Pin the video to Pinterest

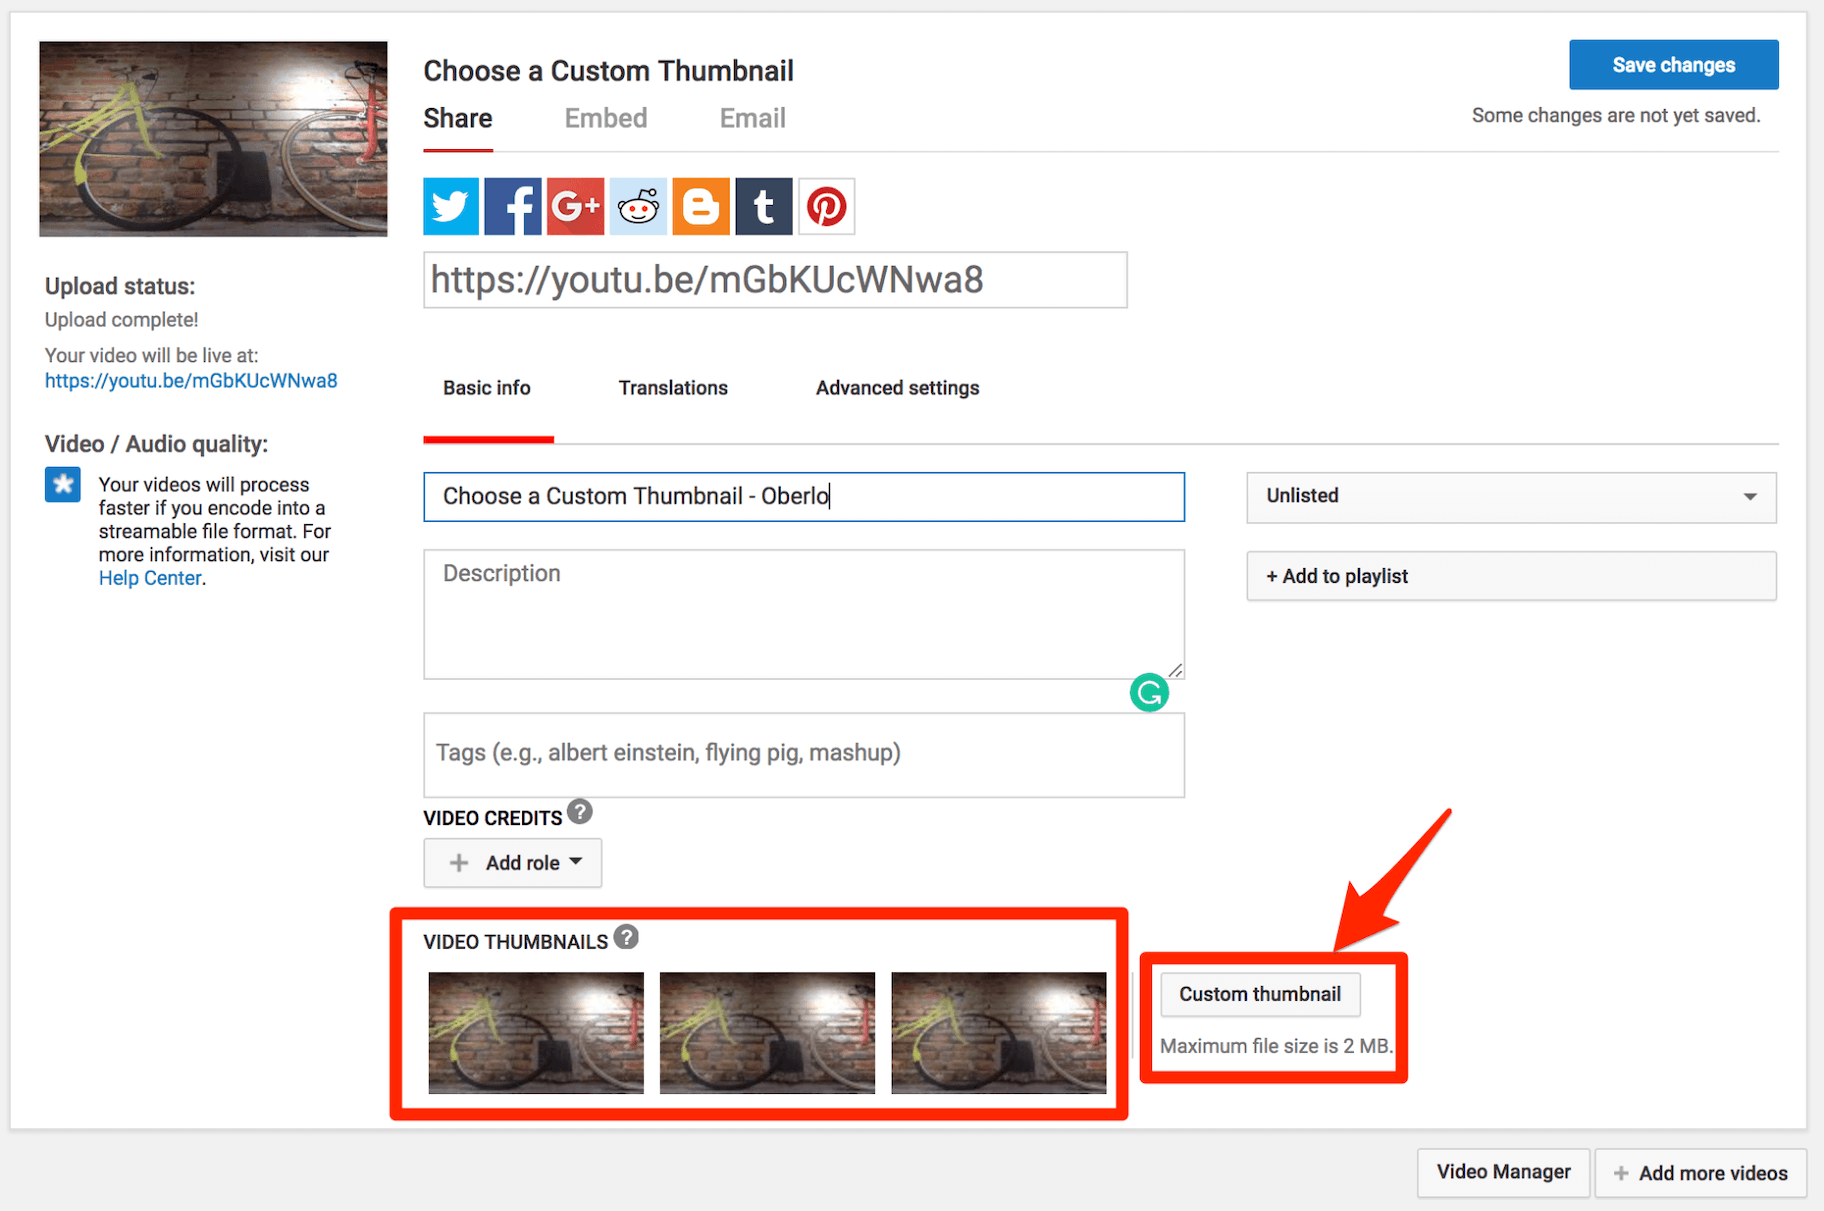click(x=826, y=206)
